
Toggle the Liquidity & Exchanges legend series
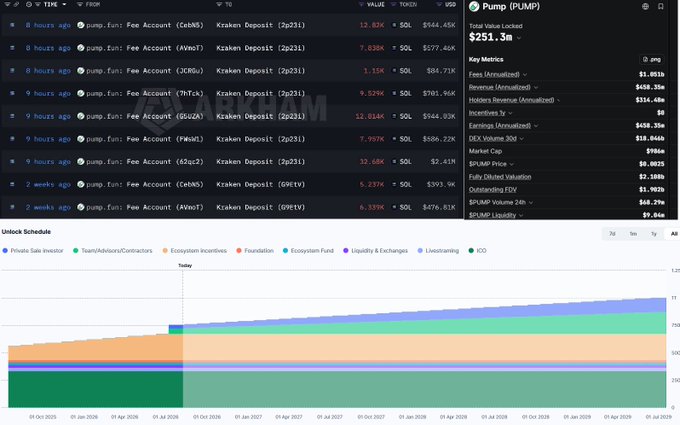tap(376, 251)
